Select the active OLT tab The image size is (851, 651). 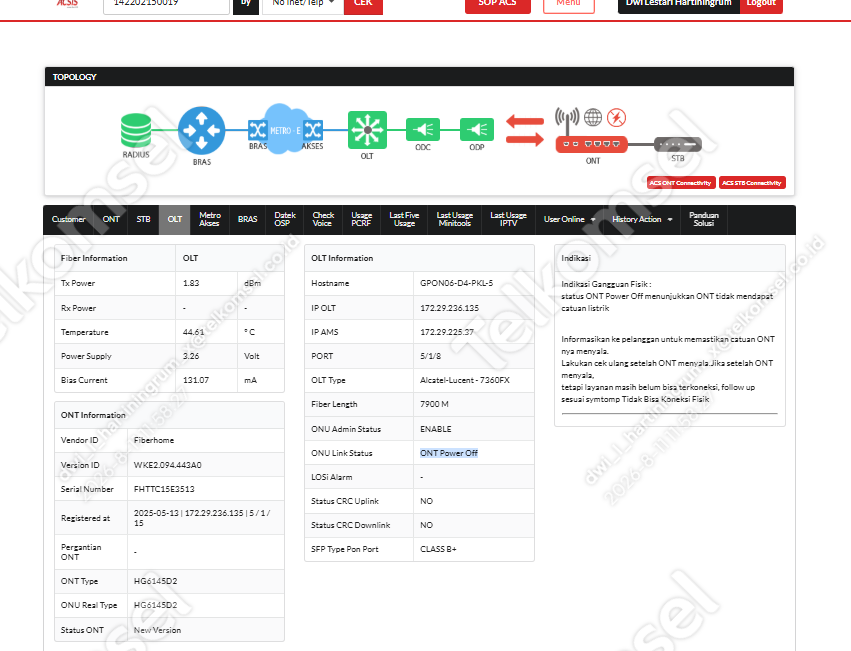[175, 219]
